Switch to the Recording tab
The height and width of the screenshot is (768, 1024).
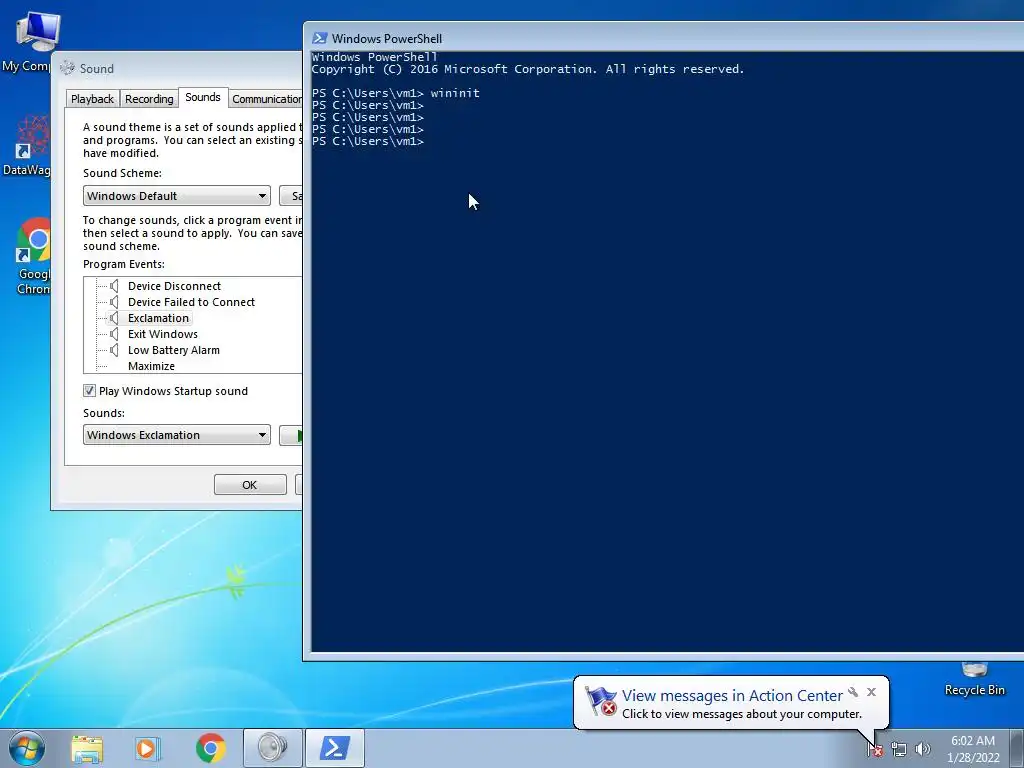click(x=149, y=99)
